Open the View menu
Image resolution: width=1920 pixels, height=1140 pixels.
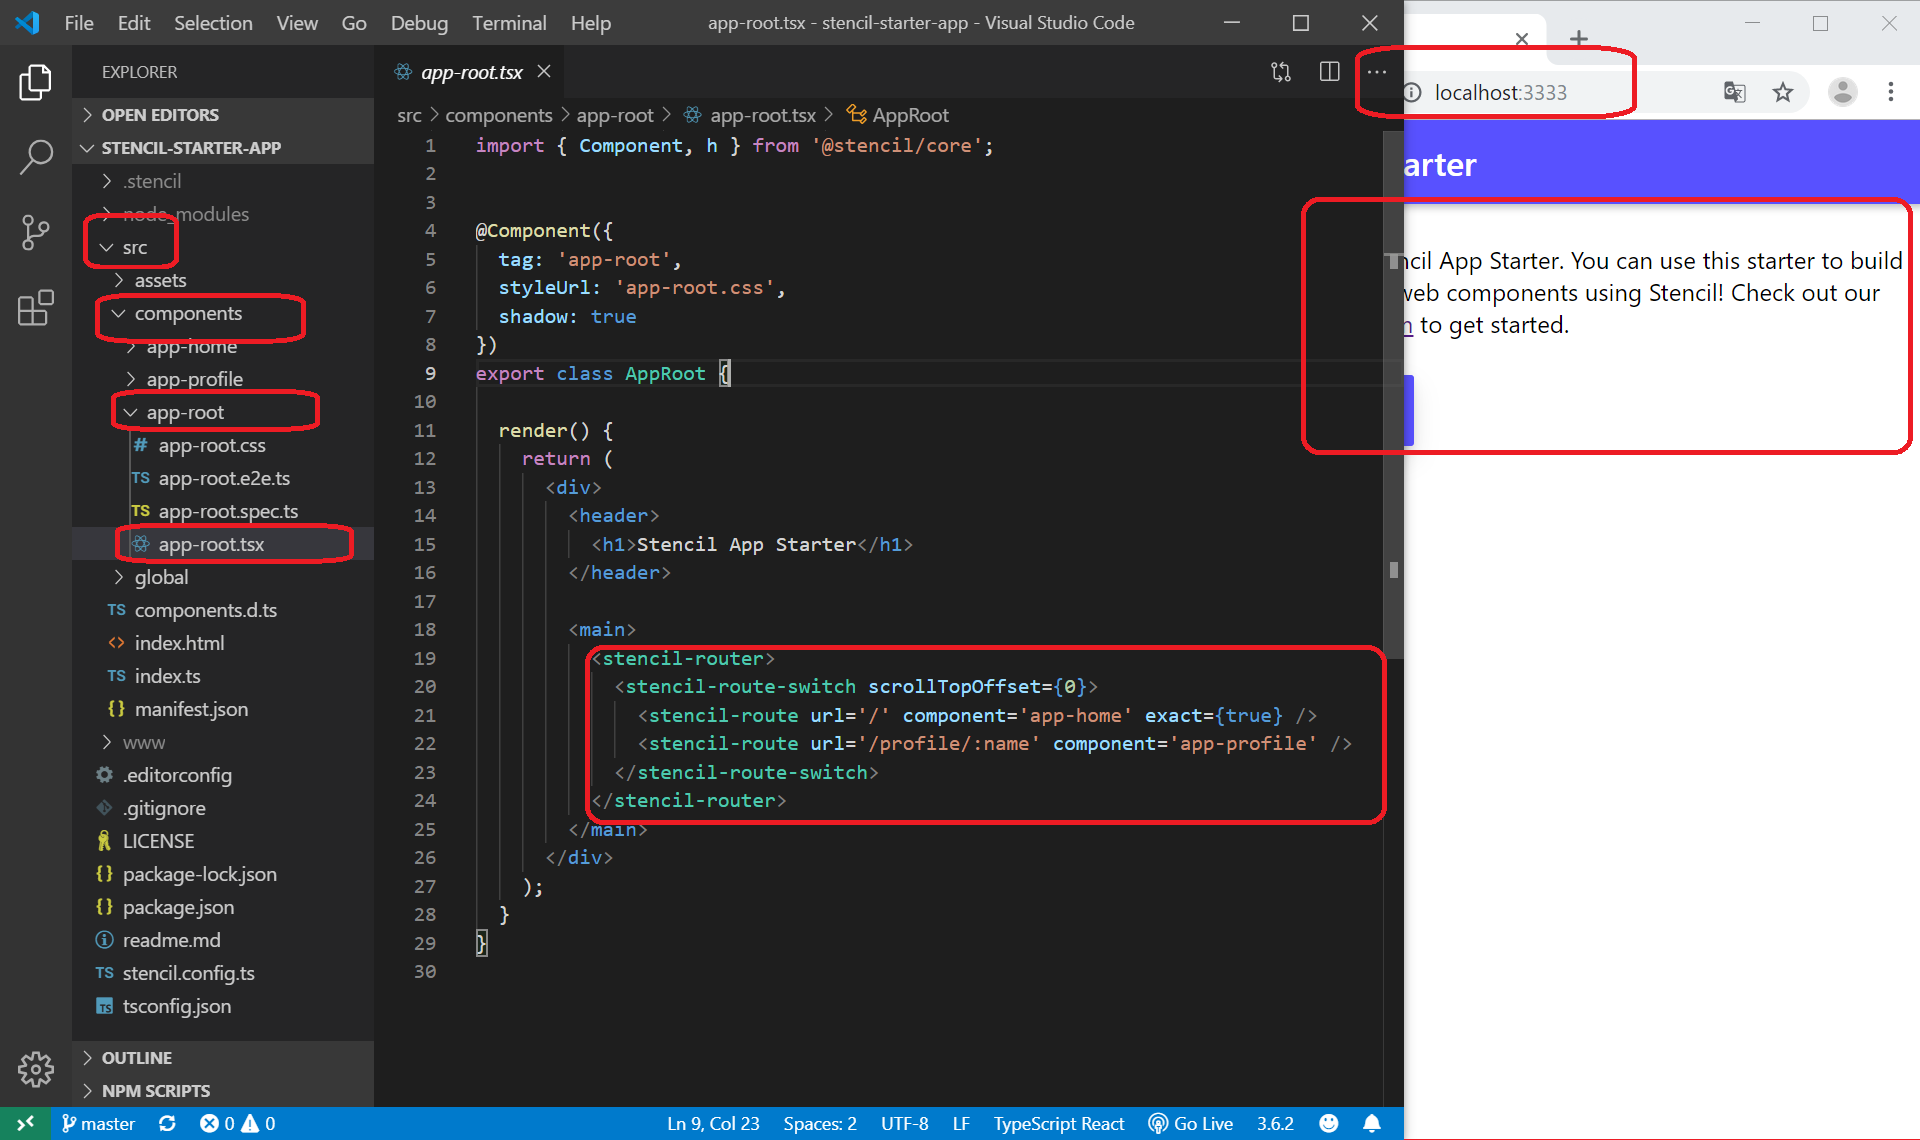click(x=297, y=23)
